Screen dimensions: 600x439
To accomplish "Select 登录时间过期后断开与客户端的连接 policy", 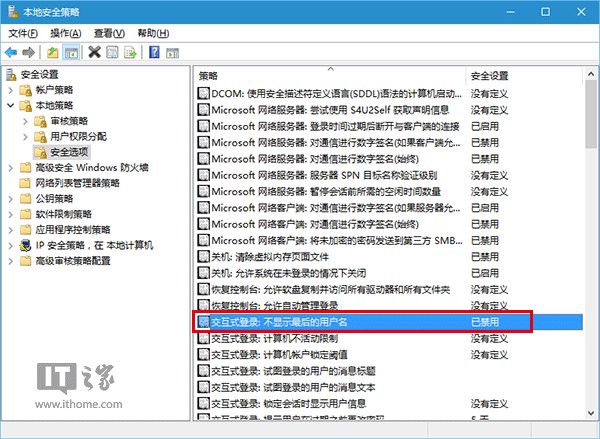I will (390, 126).
